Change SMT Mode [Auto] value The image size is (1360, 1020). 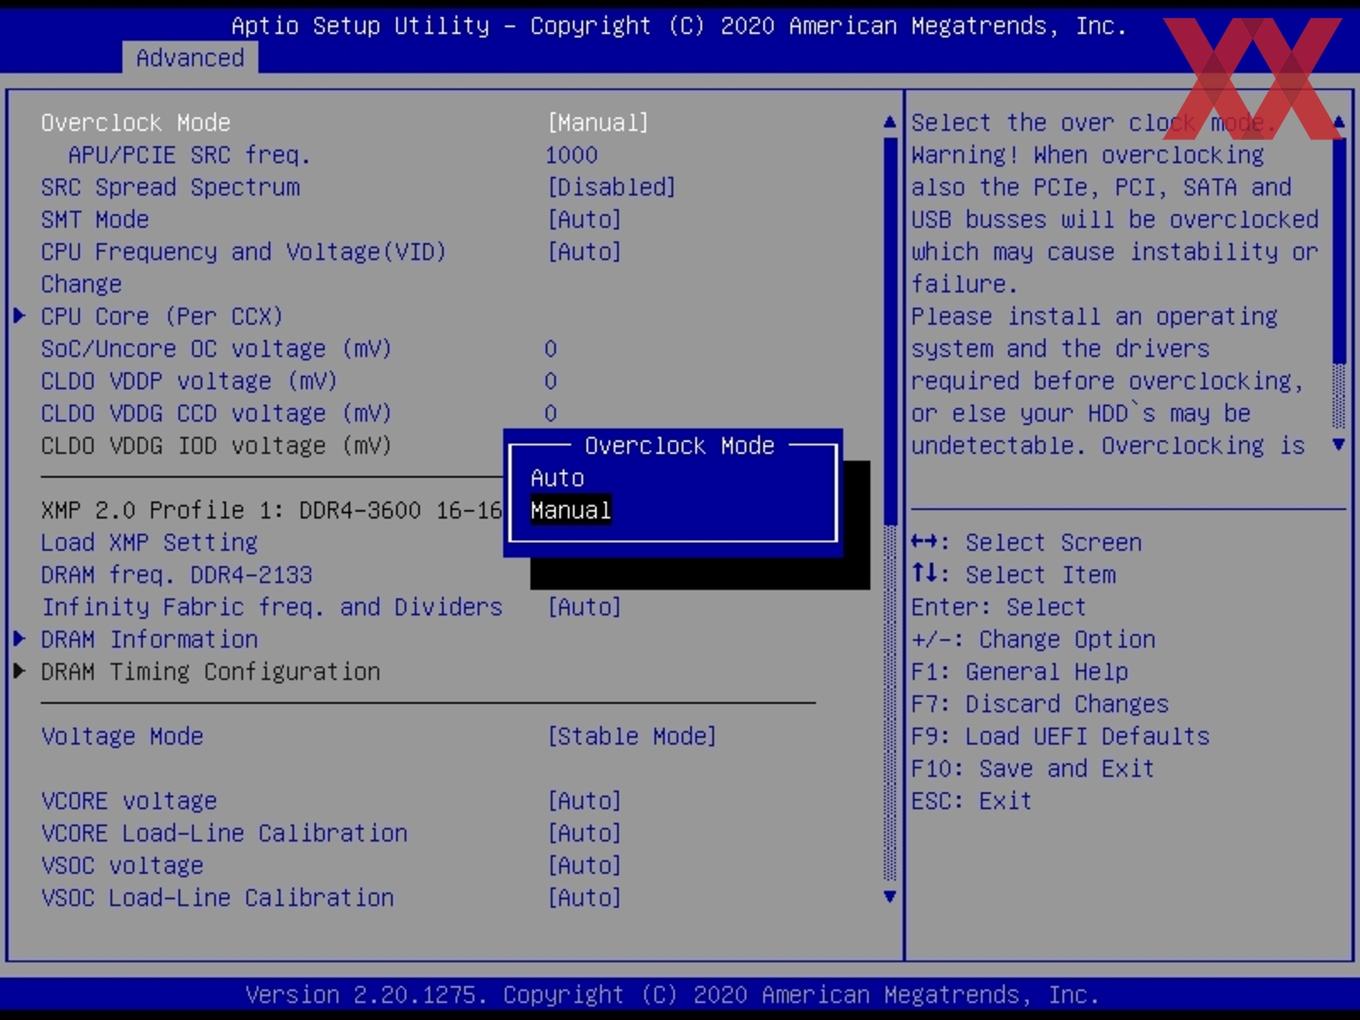point(584,219)
